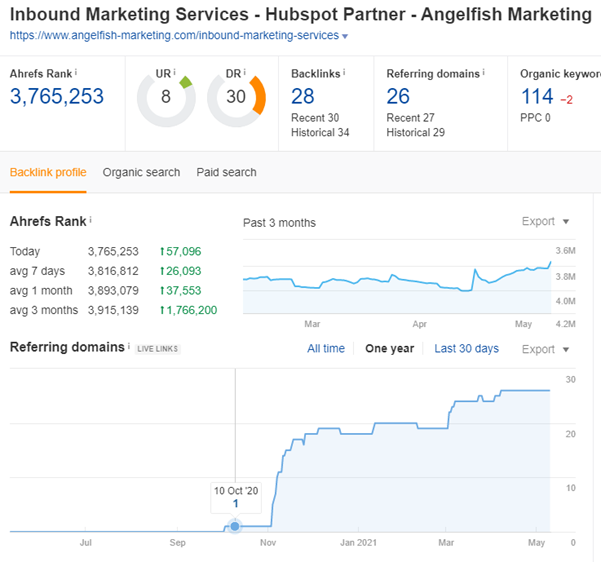The height and width of the screenshot is (562, 601).
Task: Switch to the Paid search tab
Action: pyautogui.click(x=227, y=173)
